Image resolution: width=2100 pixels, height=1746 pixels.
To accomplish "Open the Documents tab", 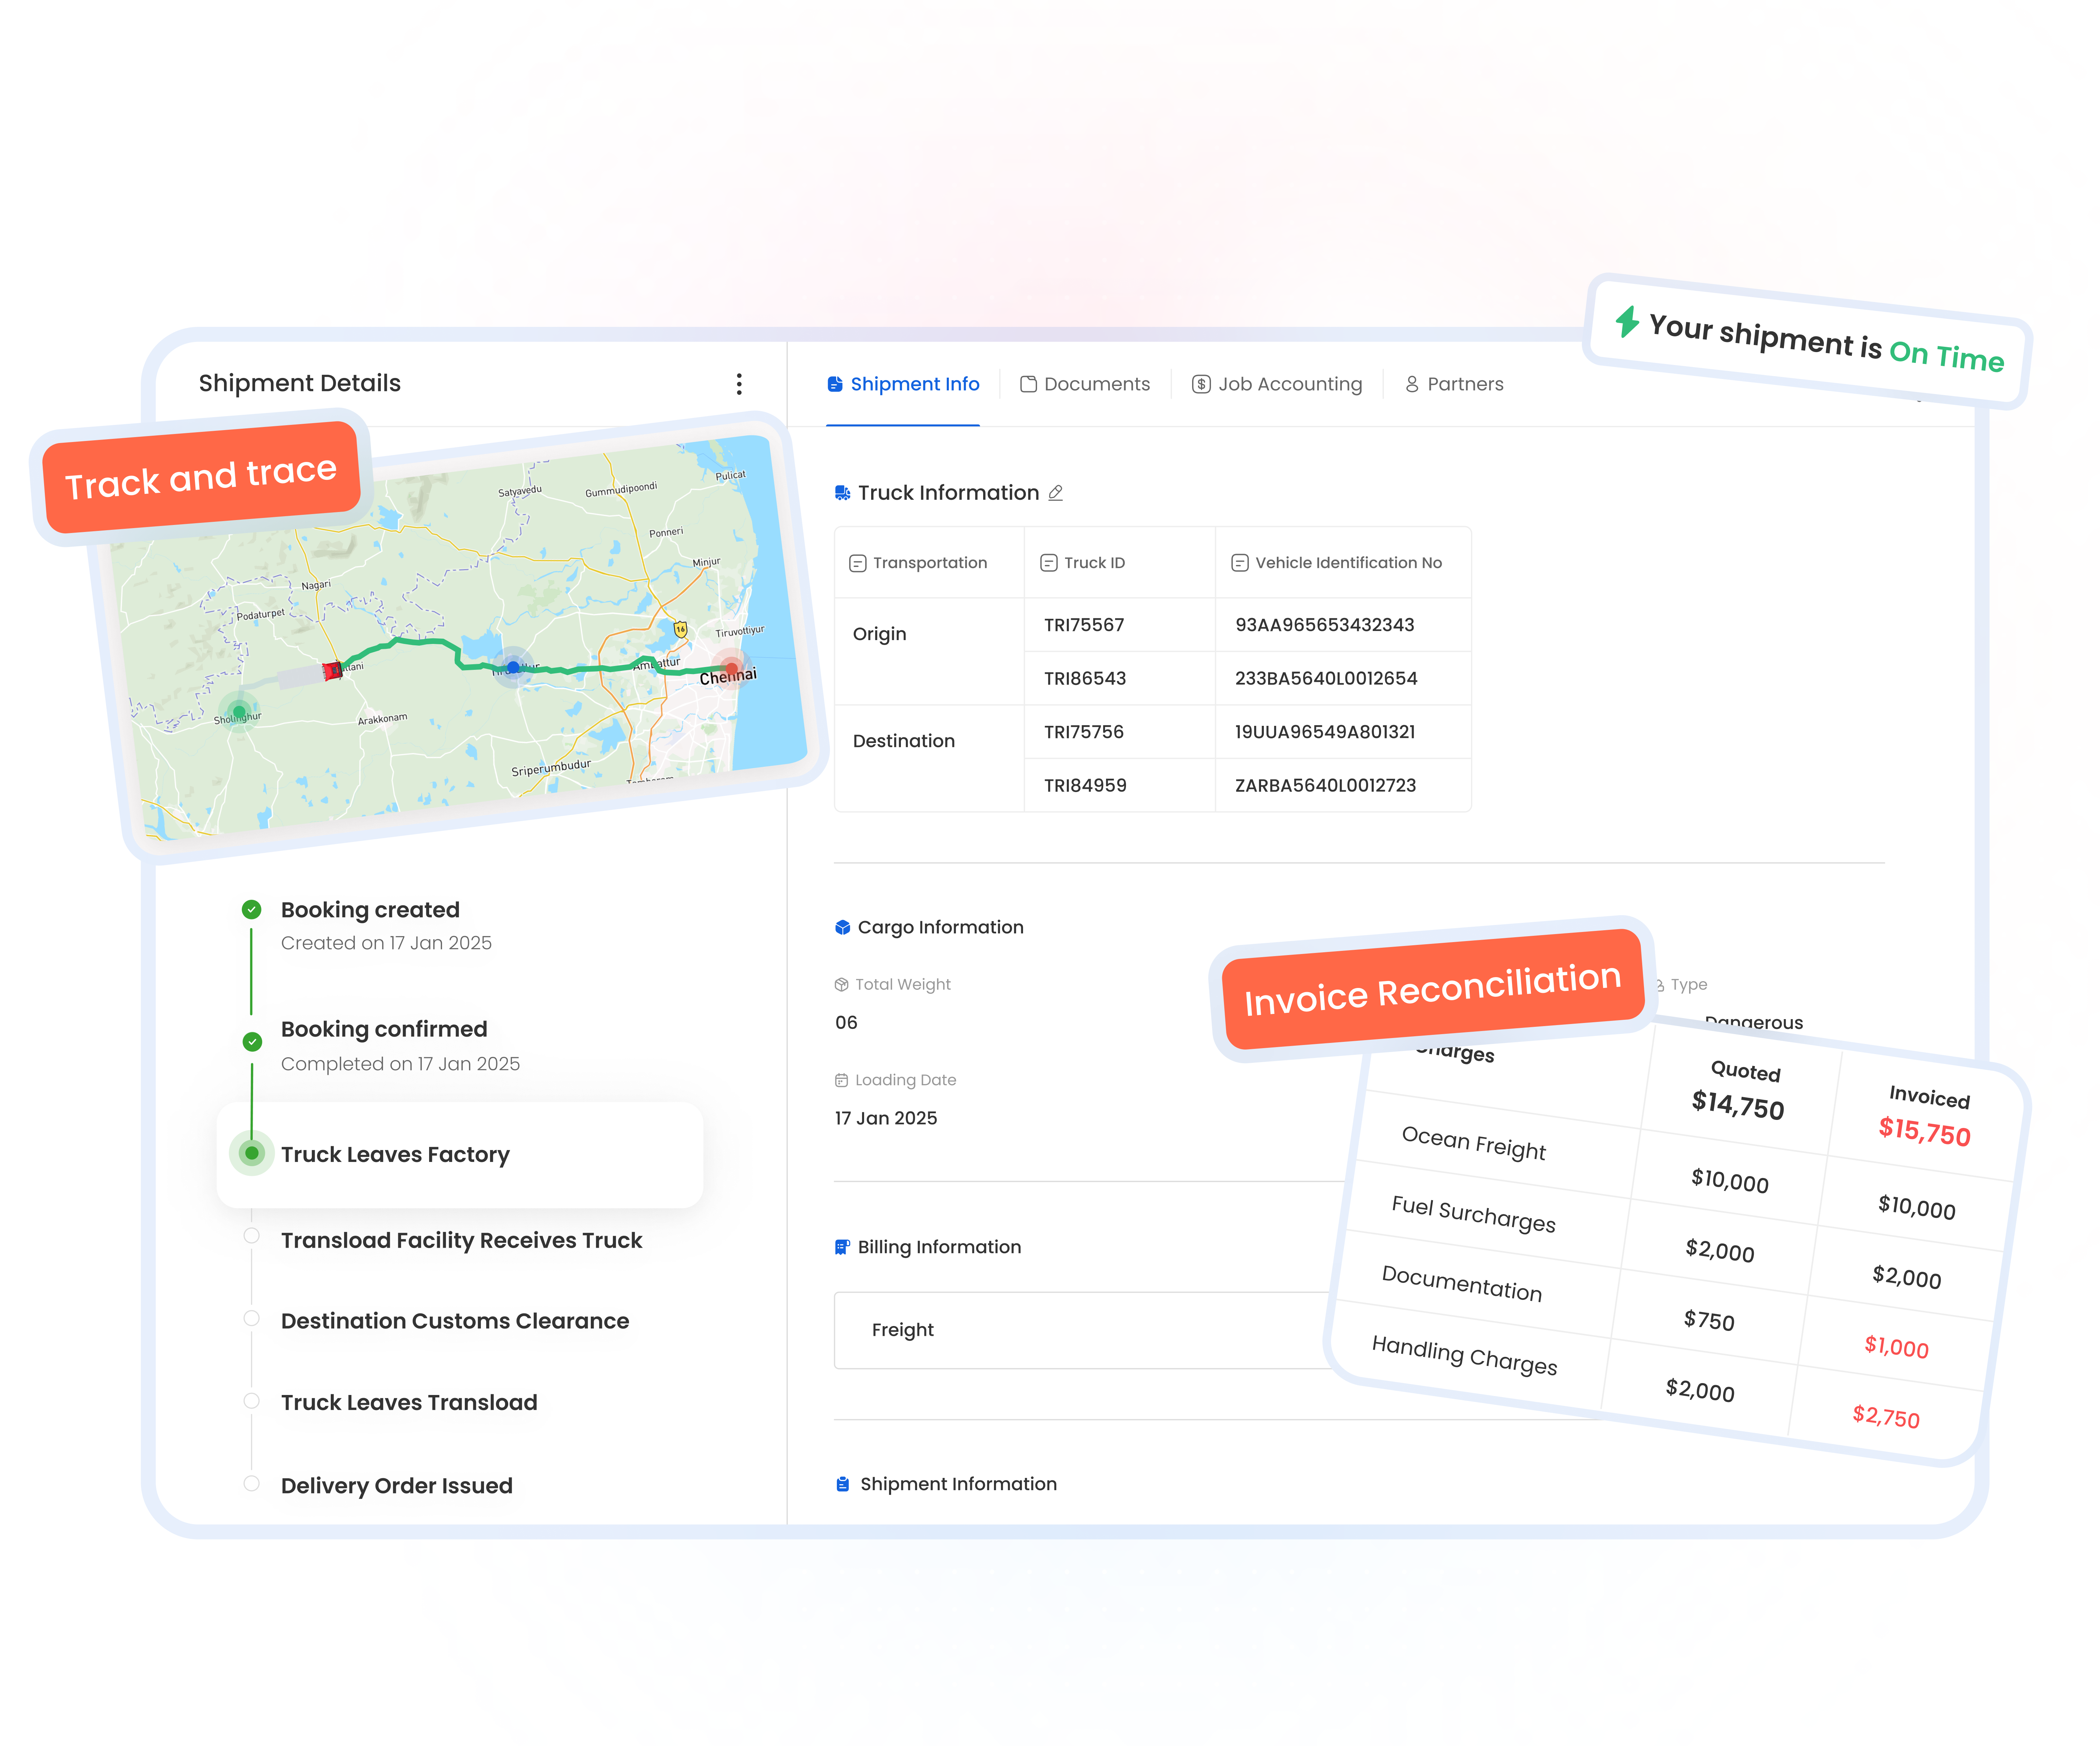I will pos(1085,384).
